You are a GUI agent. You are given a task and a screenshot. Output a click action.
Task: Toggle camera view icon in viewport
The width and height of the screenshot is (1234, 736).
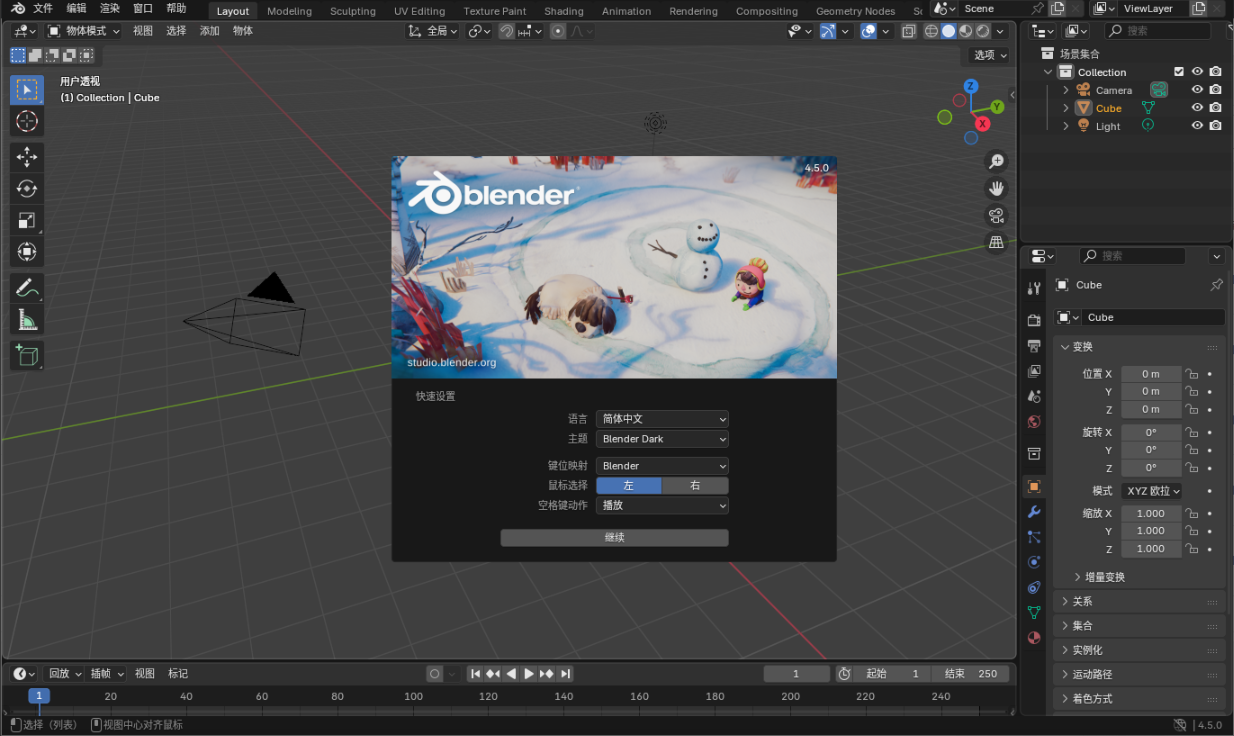click(996, 215)
